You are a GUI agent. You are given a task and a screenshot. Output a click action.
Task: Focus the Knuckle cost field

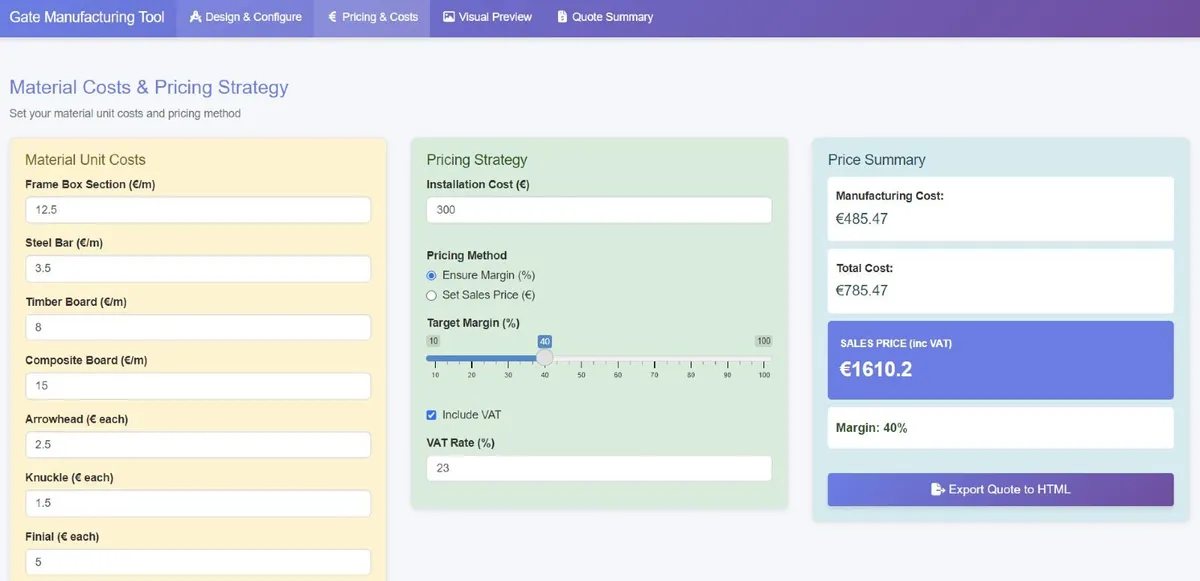(198, 503)
